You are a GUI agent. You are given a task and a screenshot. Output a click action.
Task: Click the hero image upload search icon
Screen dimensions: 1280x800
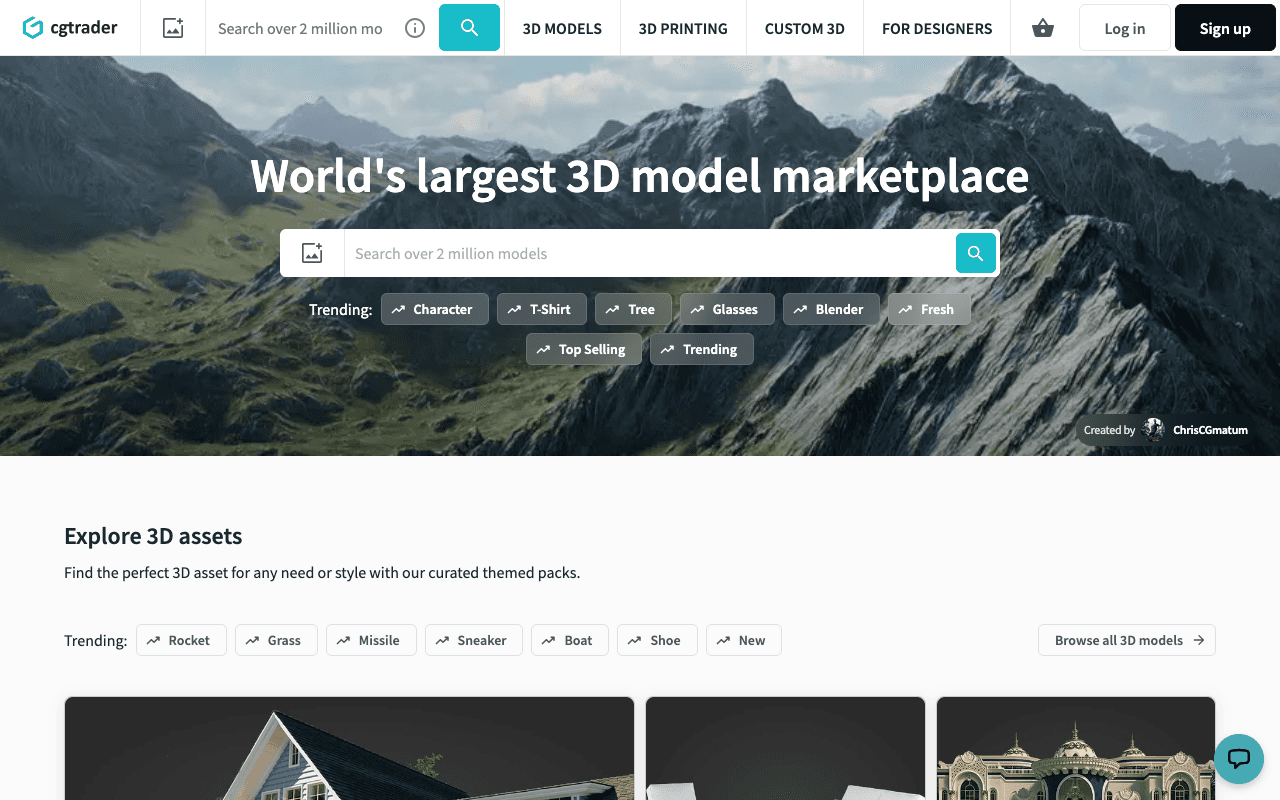point(312,253)
